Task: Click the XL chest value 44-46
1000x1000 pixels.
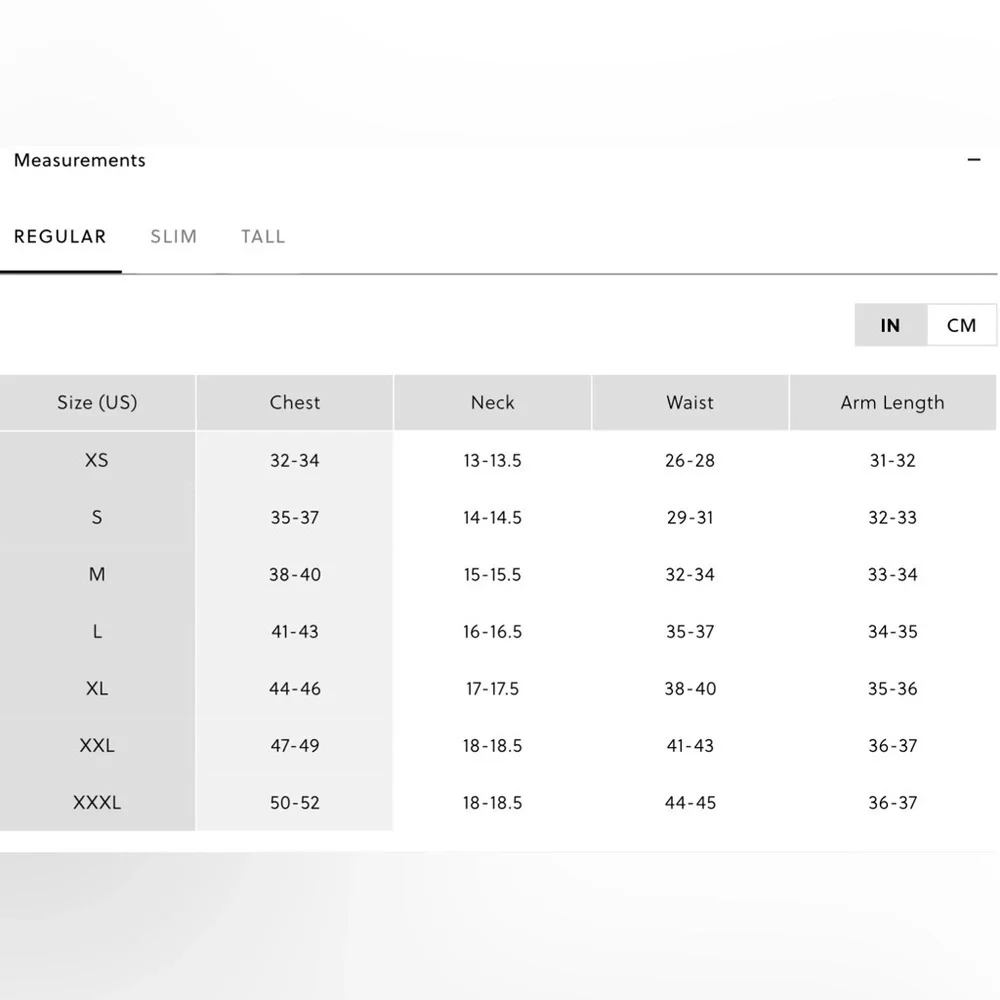Action: (x=295, y=689)
